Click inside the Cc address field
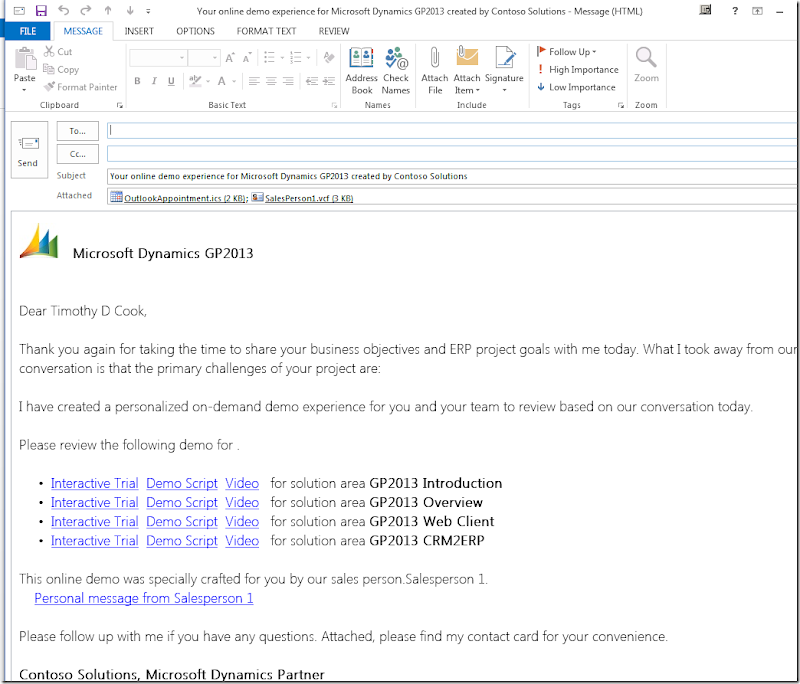The width and height of the screenshot is (800, 684). pos(450,154)
